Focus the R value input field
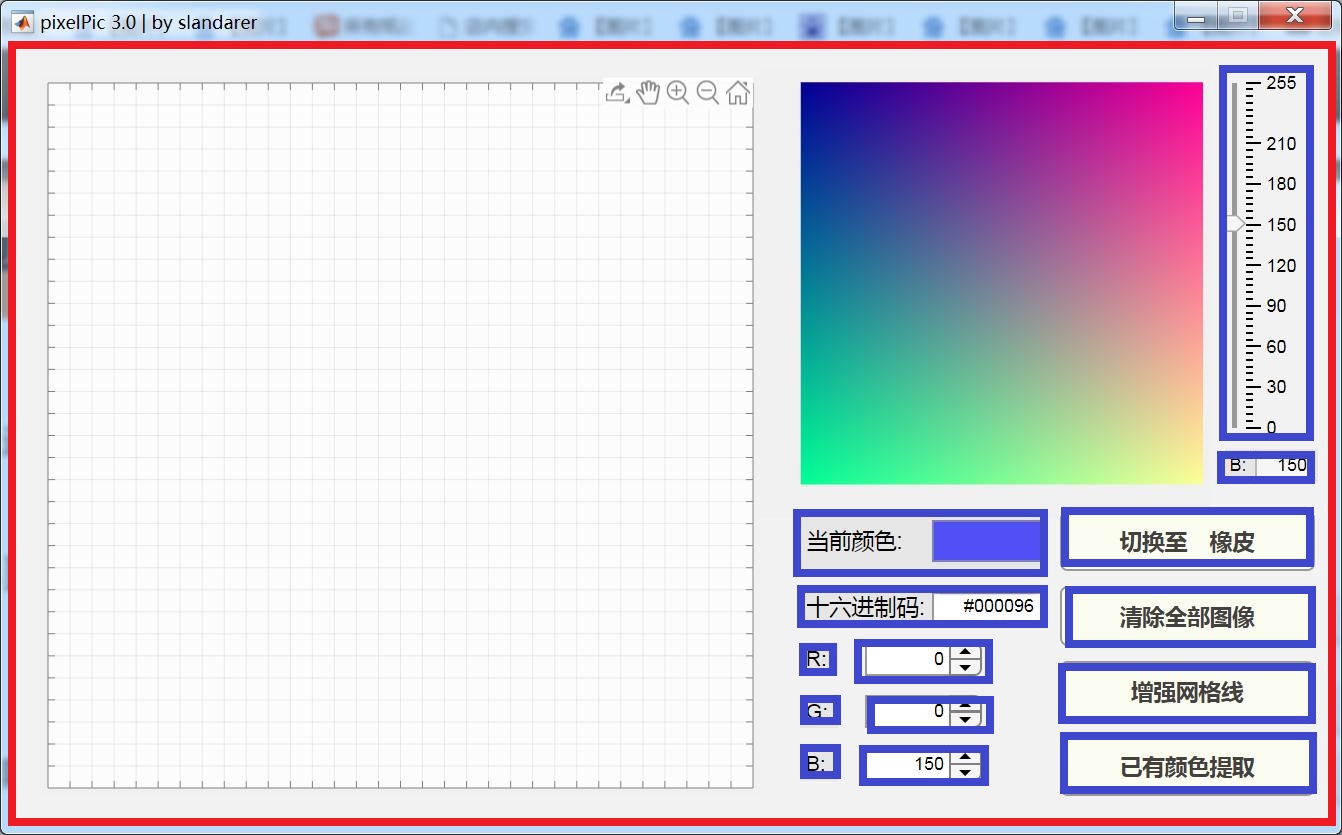Screen dimensions: 1342x835 [908, 660]
